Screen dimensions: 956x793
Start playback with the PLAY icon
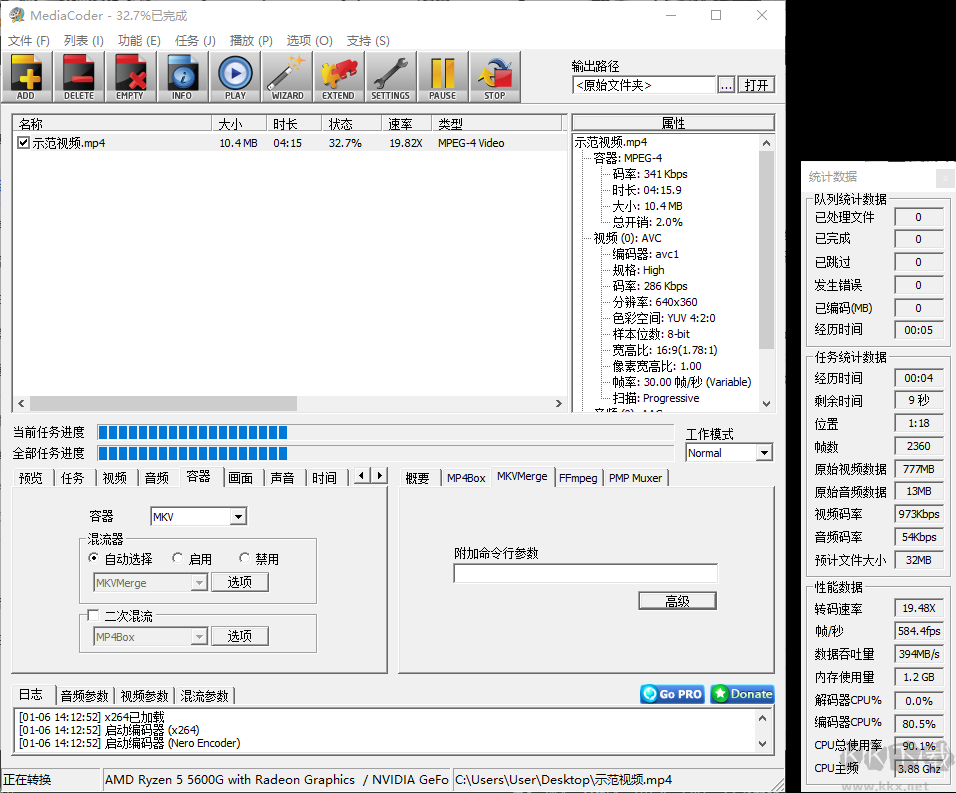click(x=234, y=77)
